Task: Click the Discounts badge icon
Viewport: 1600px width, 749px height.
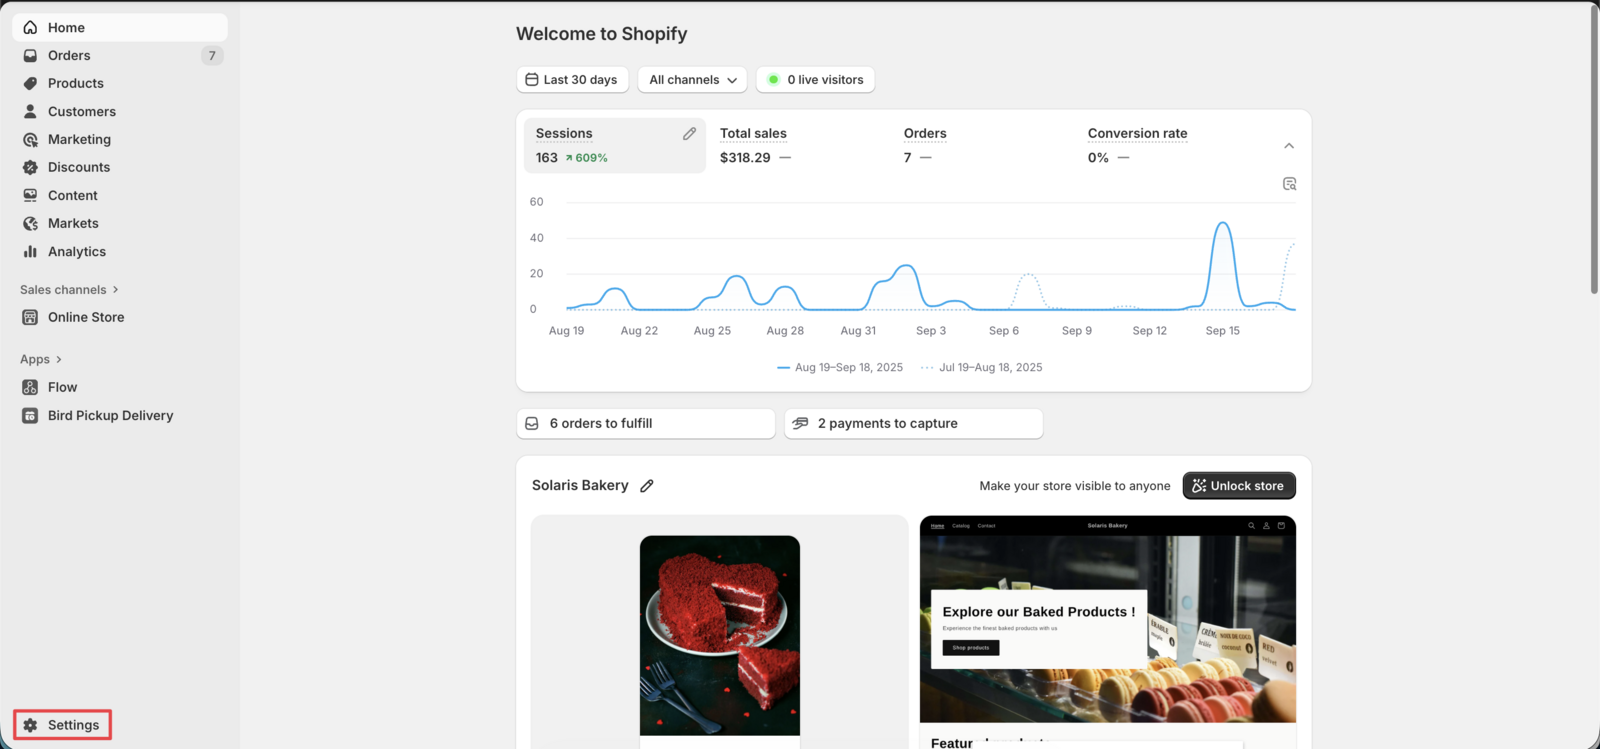Action: click(x=30, y=168)
